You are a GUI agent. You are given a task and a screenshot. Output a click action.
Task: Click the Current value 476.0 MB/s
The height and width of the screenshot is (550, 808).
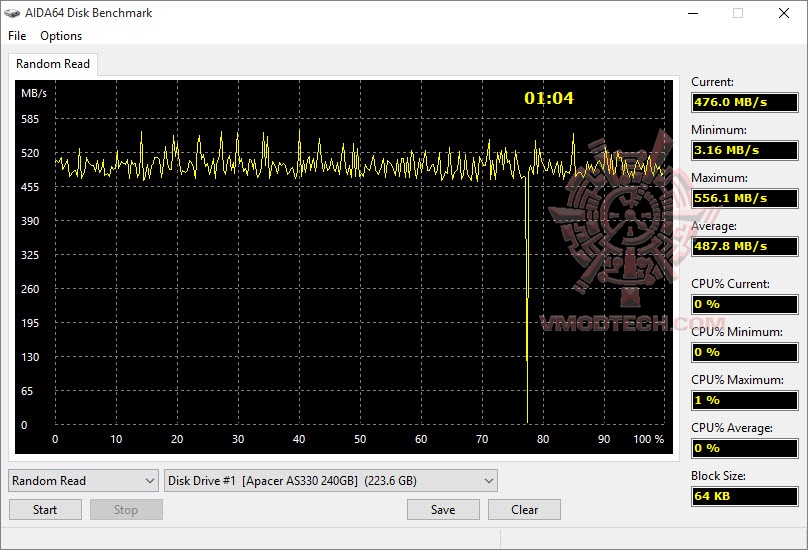pyautogui.click(x=745, y=102)
